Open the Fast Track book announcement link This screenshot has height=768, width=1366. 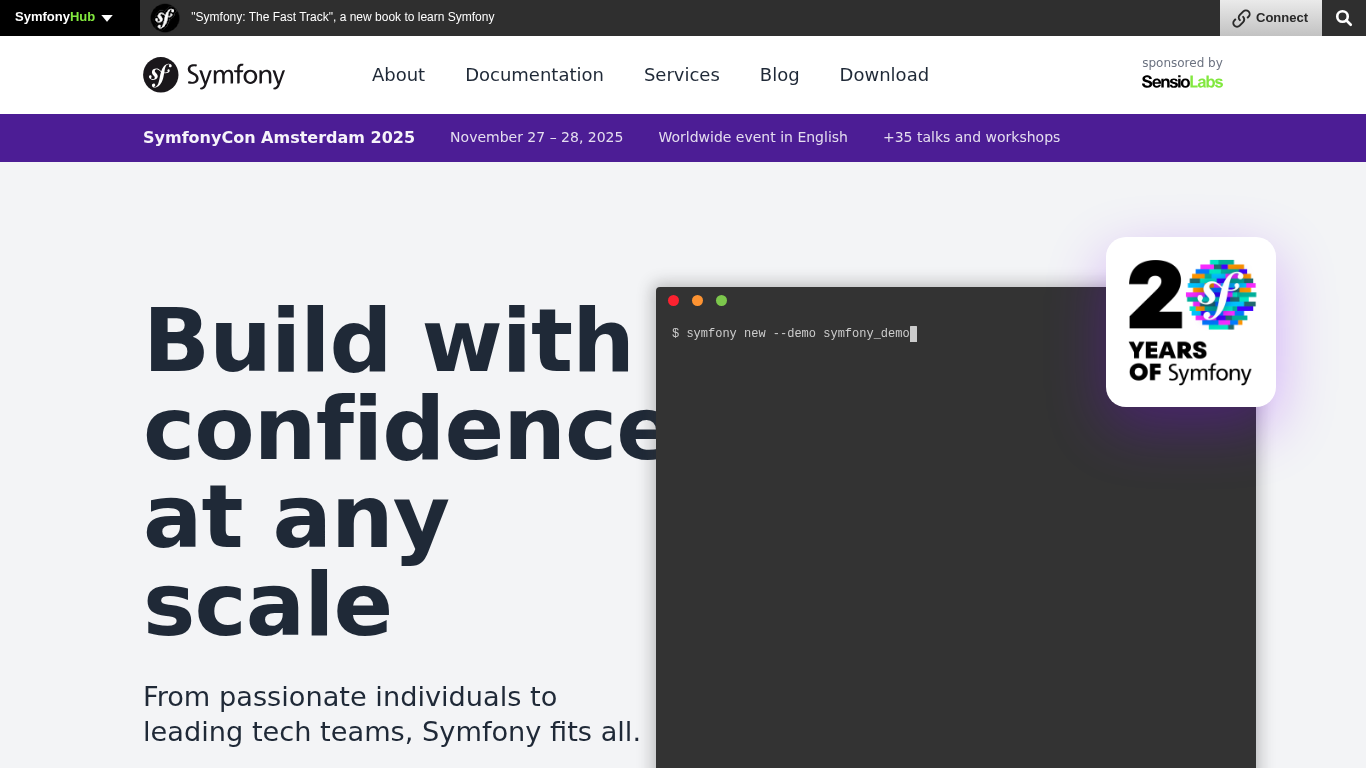342,18
